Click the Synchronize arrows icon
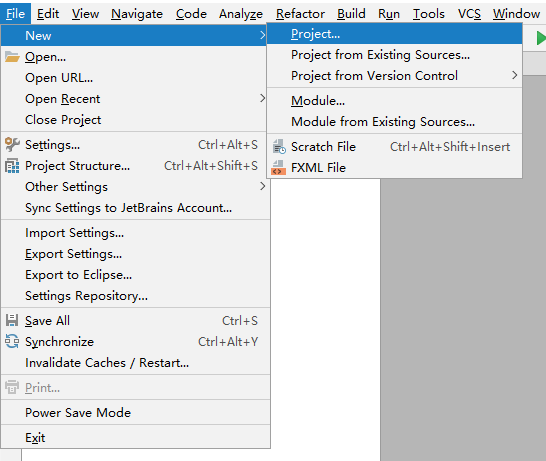 point(12,342)
